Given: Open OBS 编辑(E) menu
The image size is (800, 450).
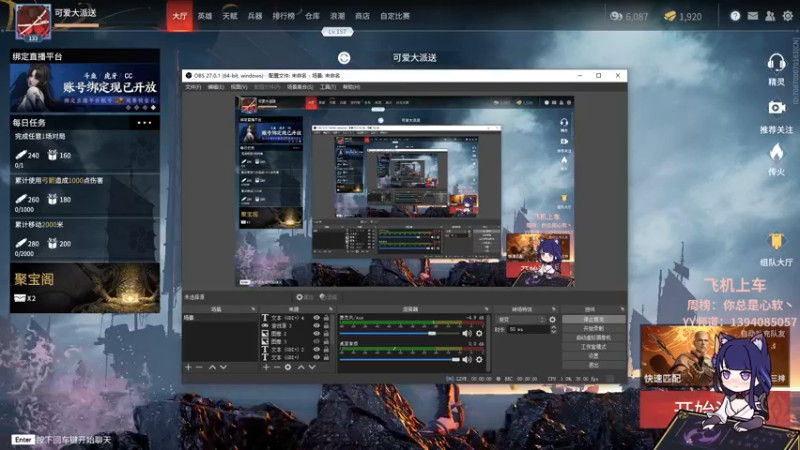Looking at the screenshot, I should pos(216,87).
